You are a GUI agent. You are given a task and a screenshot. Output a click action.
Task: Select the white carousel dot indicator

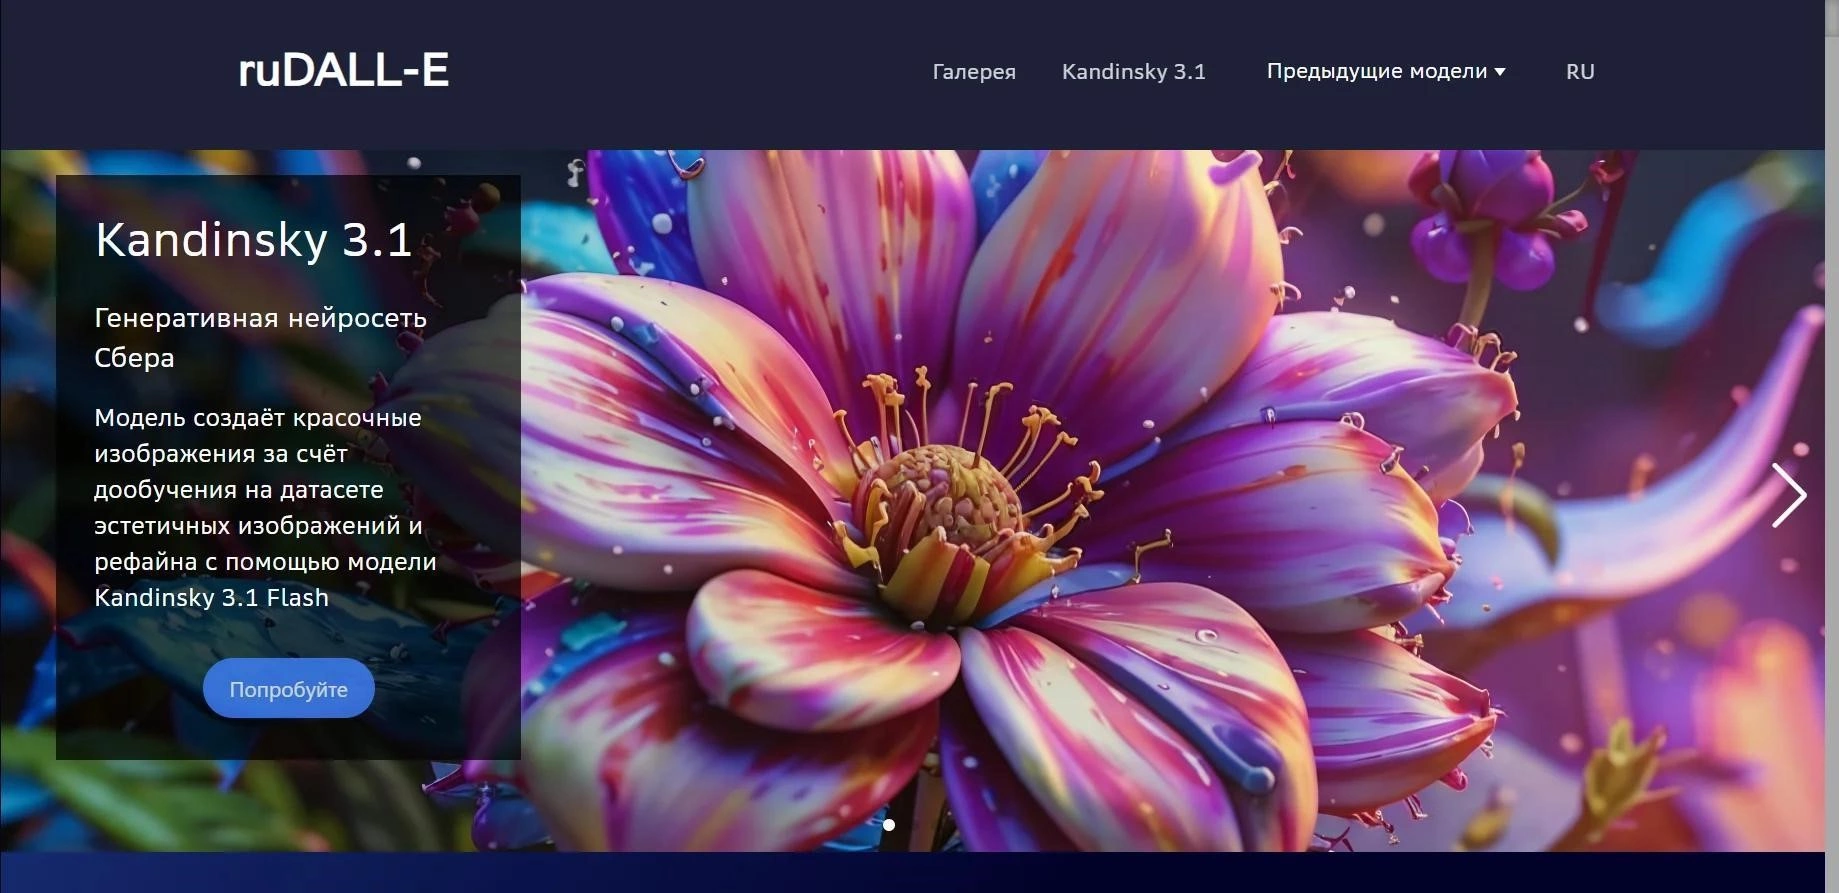click(x=889, y=825)
